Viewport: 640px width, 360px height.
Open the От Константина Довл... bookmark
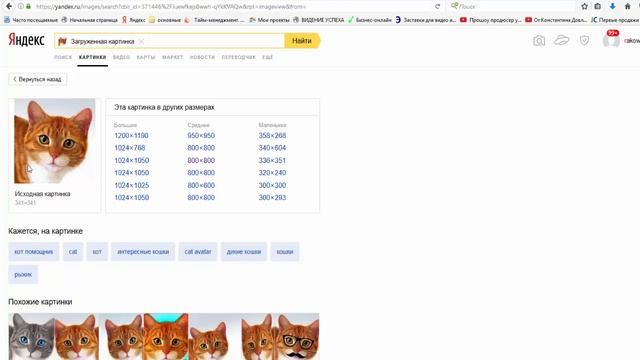pos(556,20)
